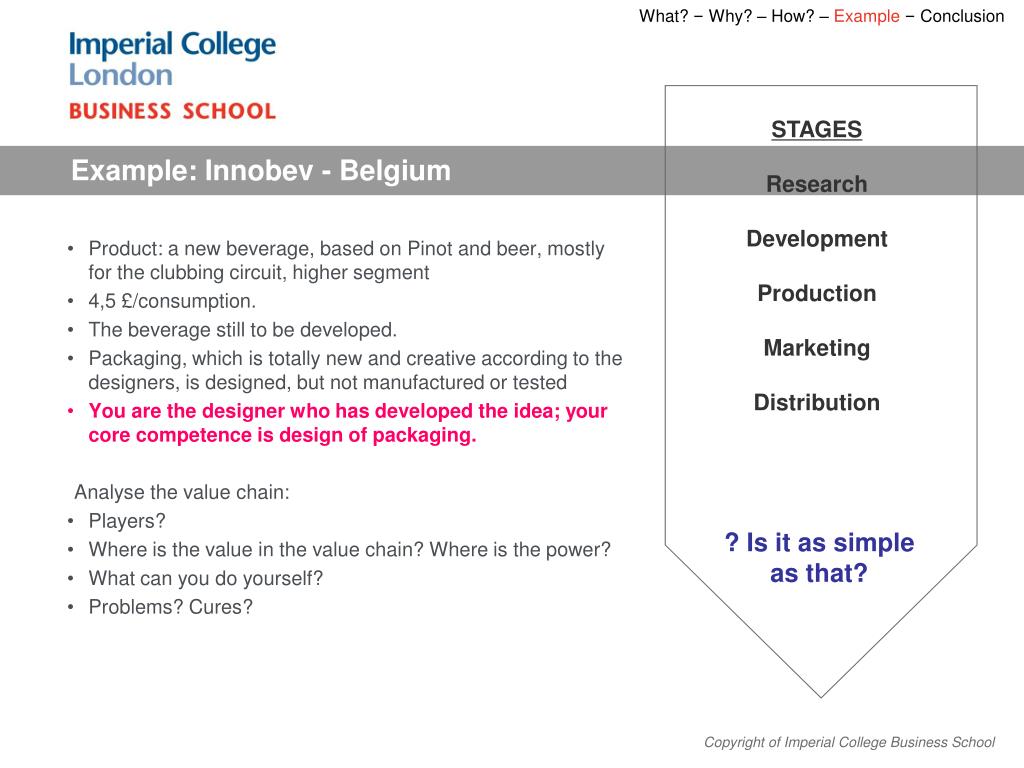Screen dimensions: 1024x768
Task: Click the 'Analyse the value chain:' line
Action: click(x=182, y=492)
